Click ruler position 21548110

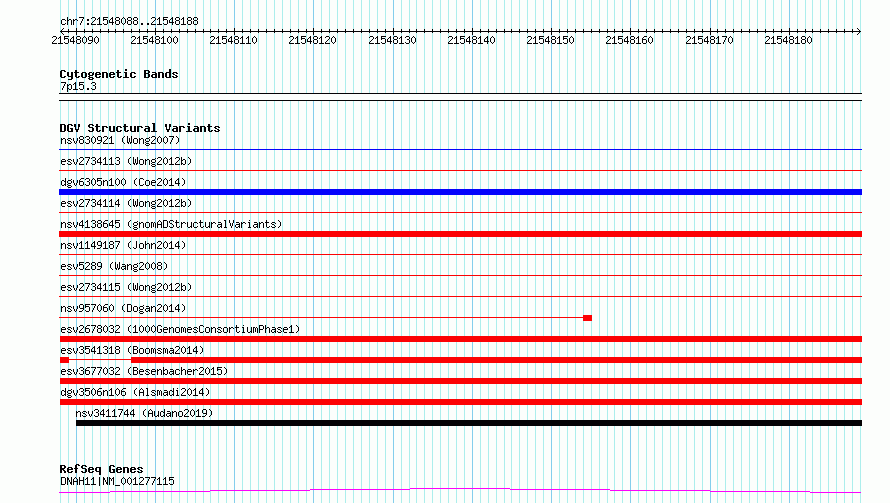(x=233, y=40)
